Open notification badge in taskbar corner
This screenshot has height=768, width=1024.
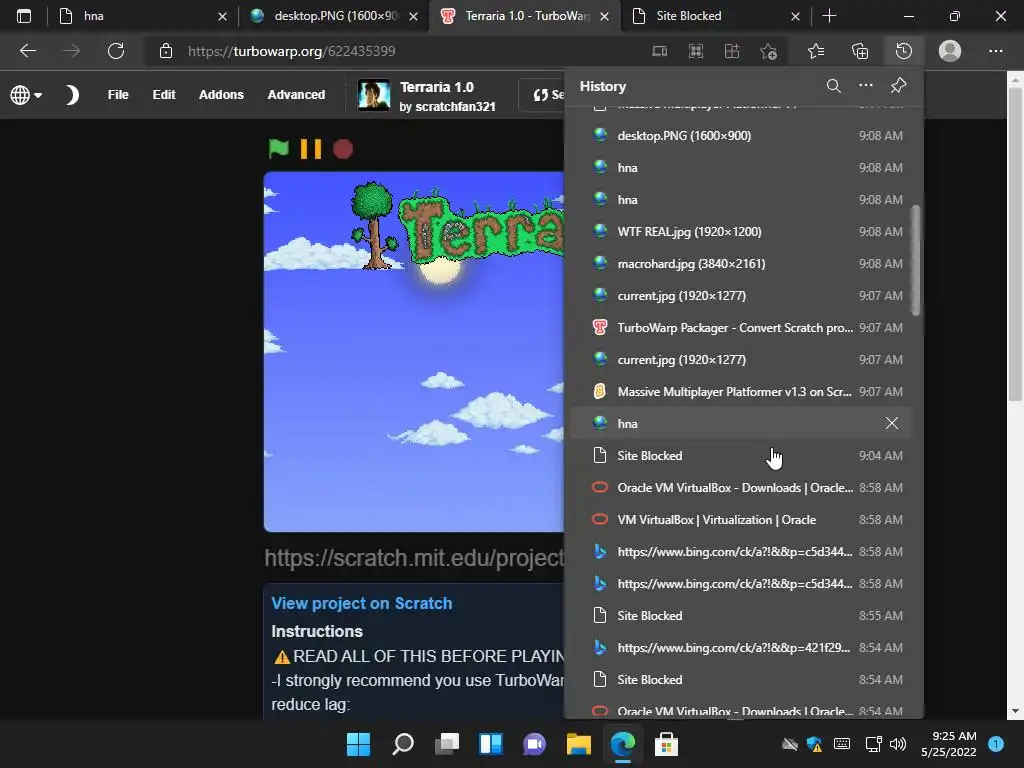click(996, 744)
